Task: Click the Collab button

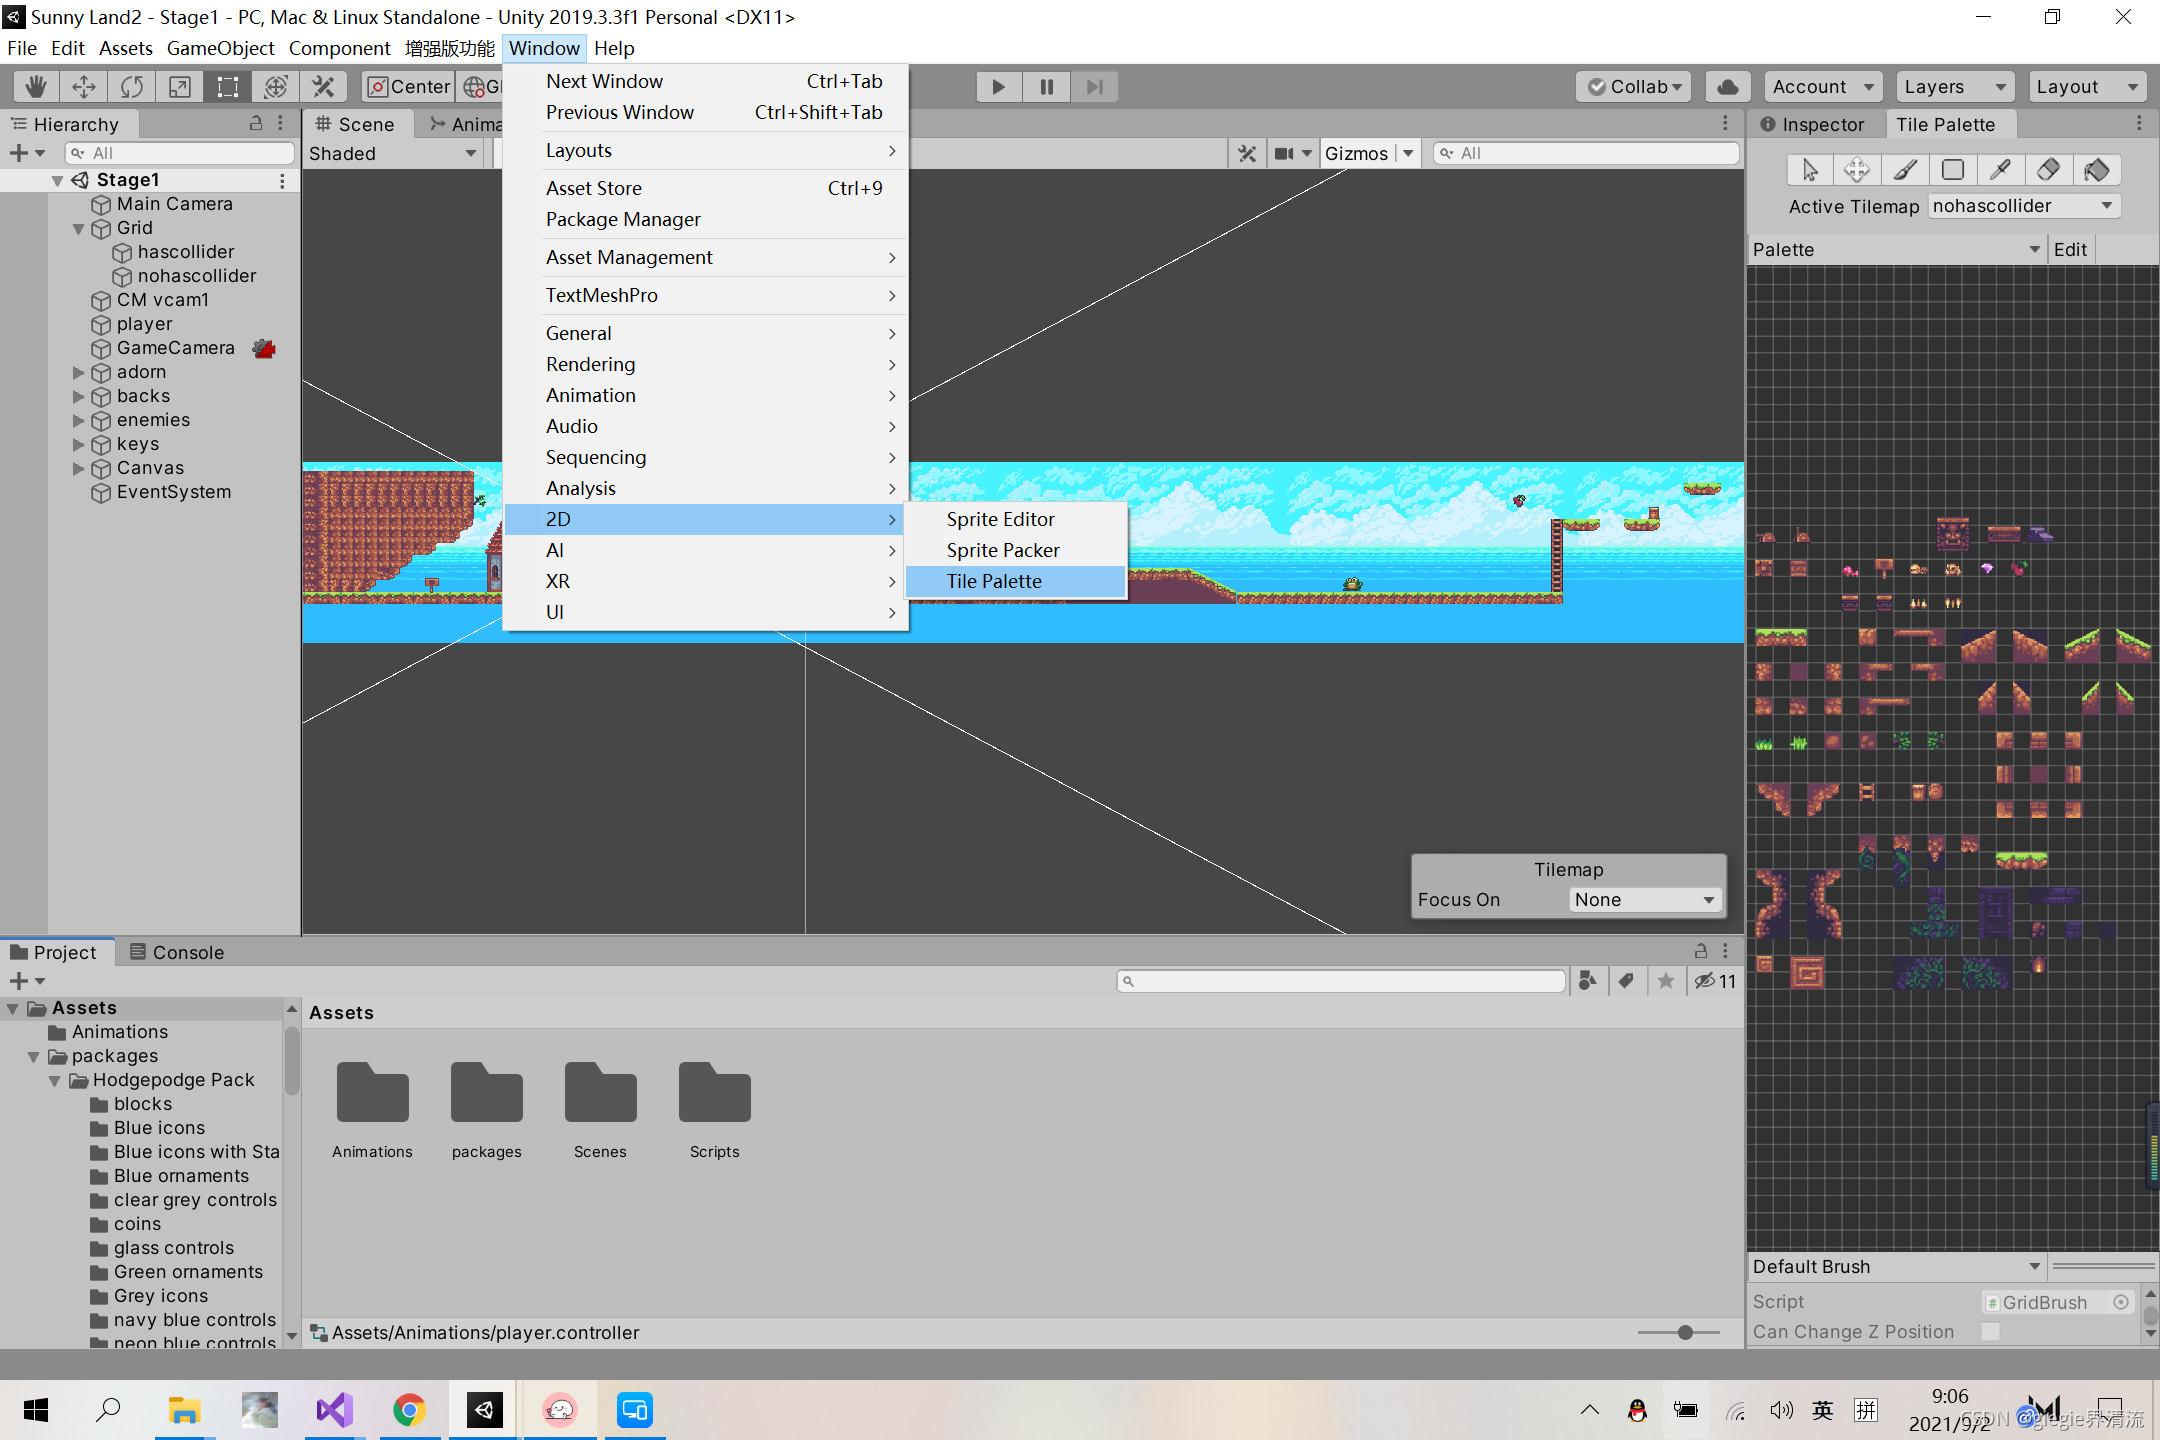Action: [x=1635, y=87]
